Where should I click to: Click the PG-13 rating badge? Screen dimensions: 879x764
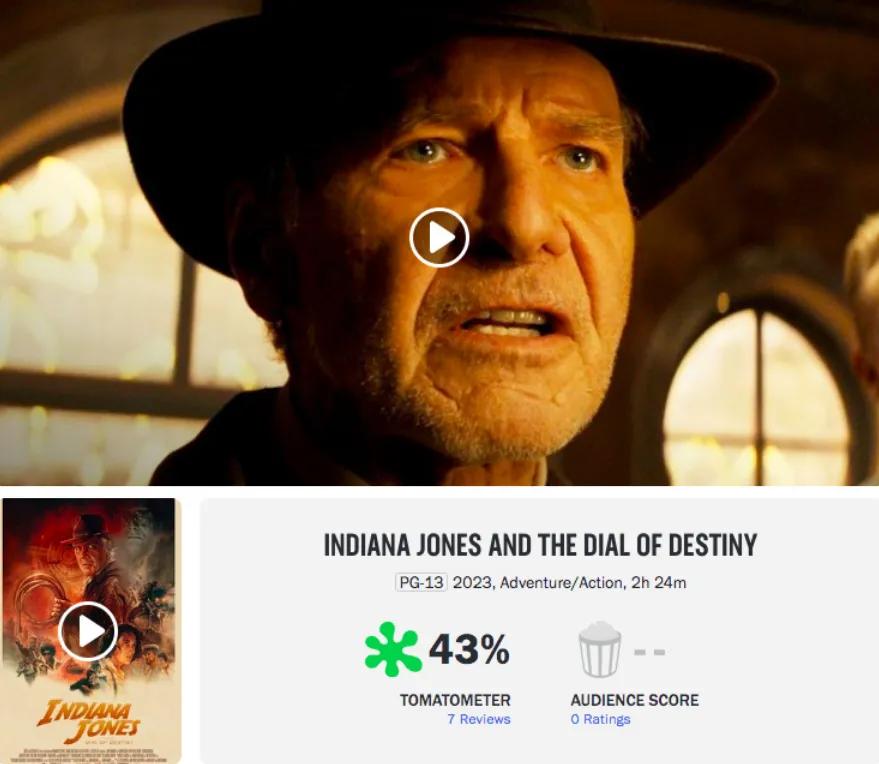[x=421, y=583]
